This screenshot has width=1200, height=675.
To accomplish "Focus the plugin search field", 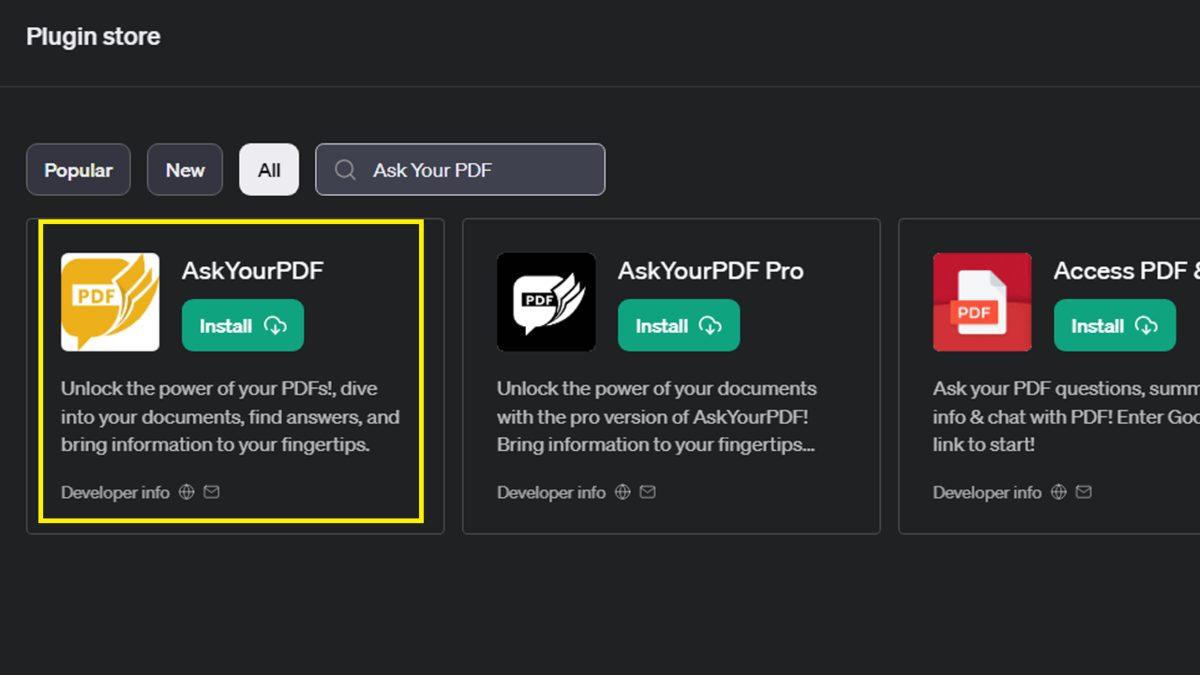I will (x=480, y=170).
